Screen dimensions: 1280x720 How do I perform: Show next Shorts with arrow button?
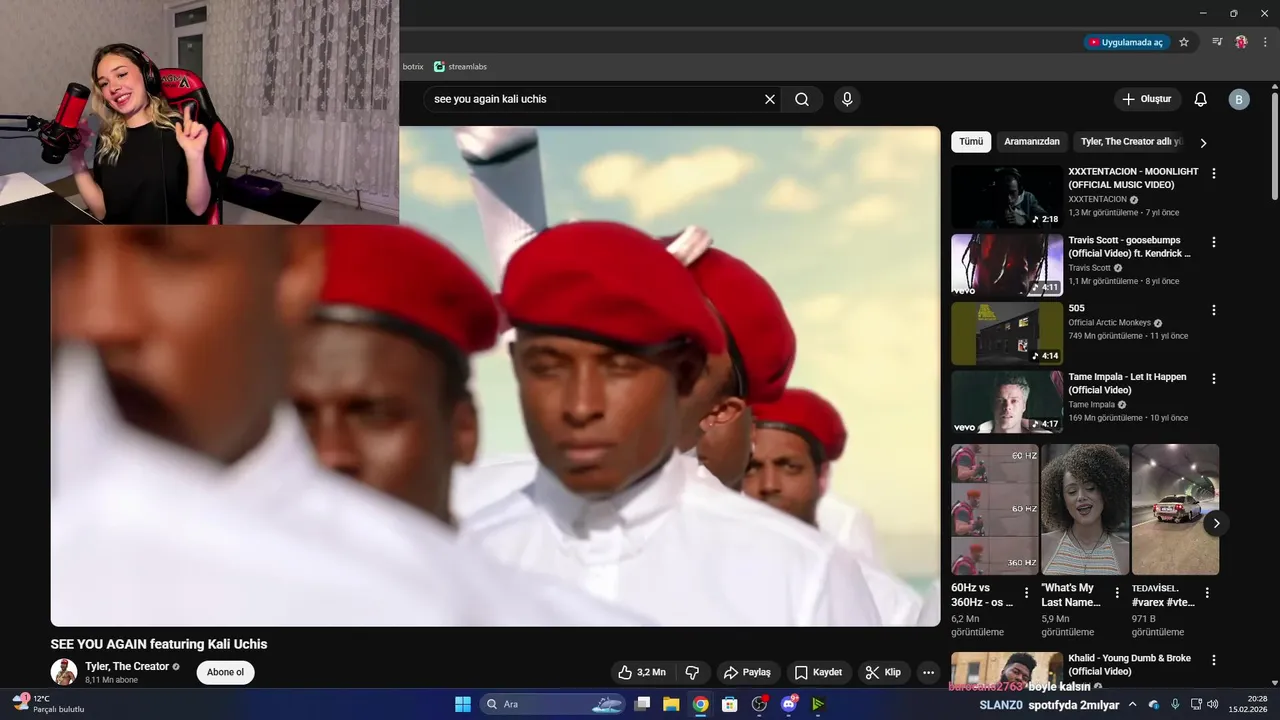[1216, 523]
